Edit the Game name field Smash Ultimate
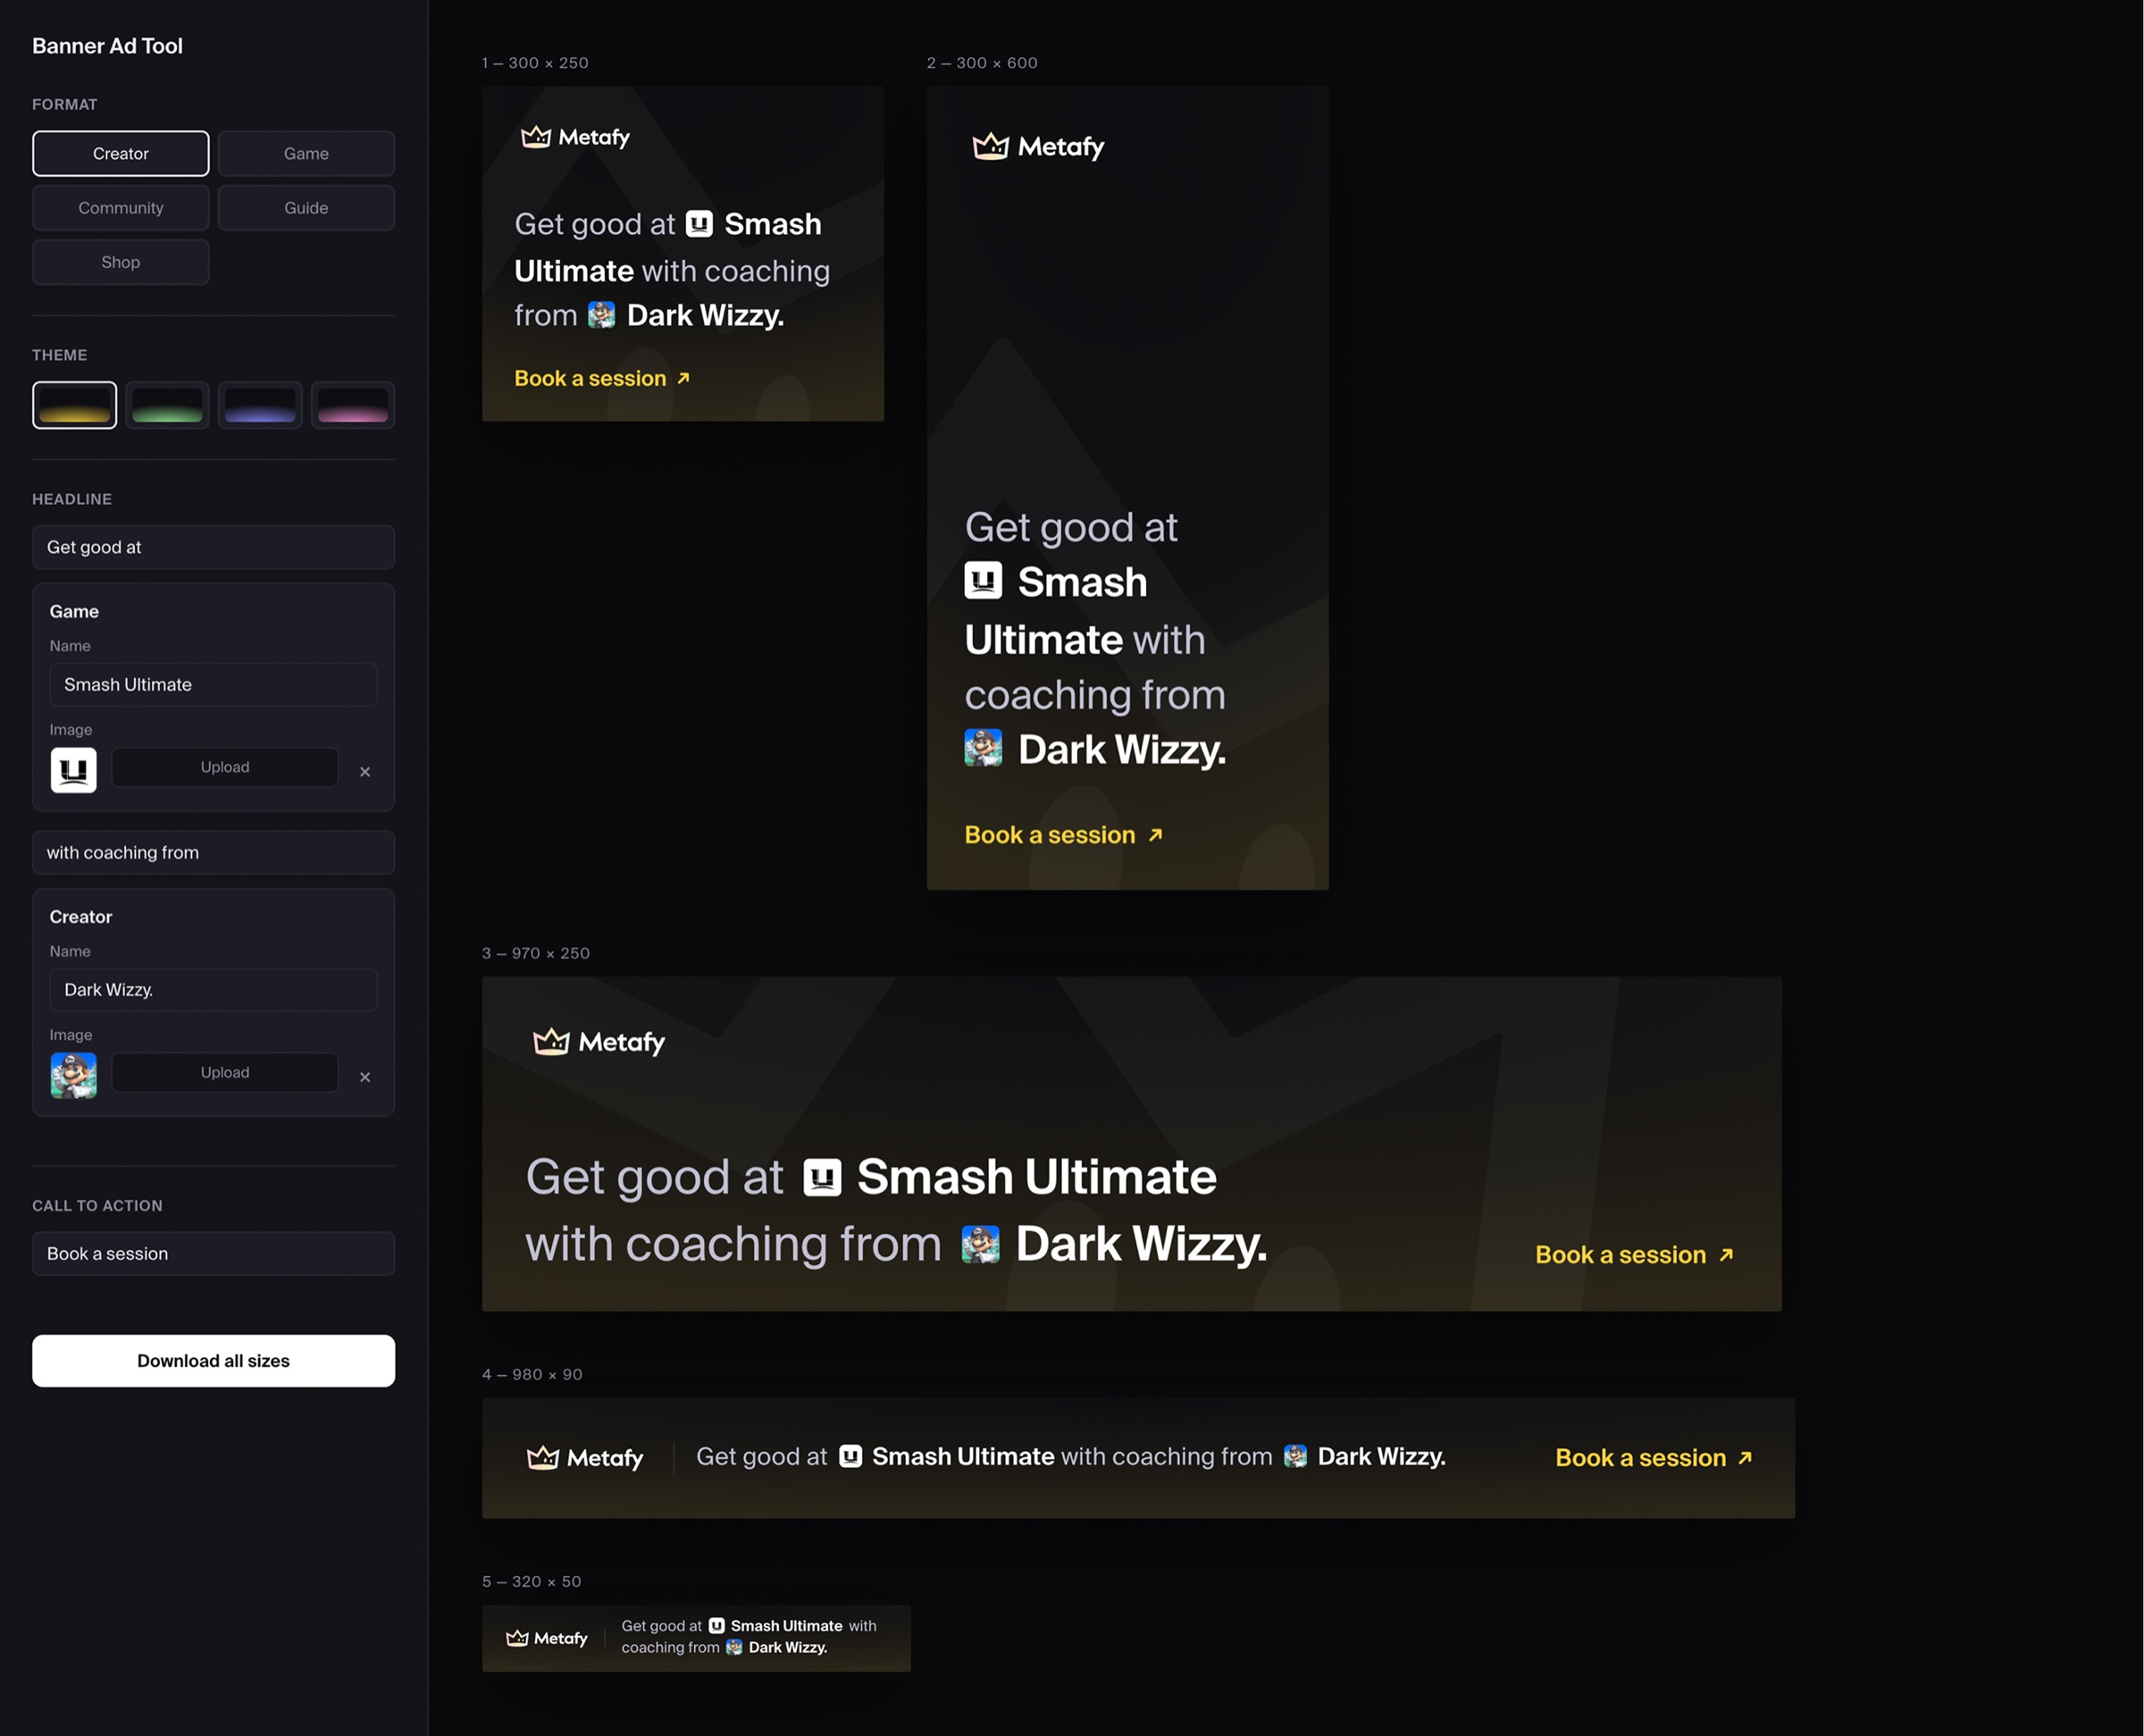The image size is (2144, 1736). 213,684
